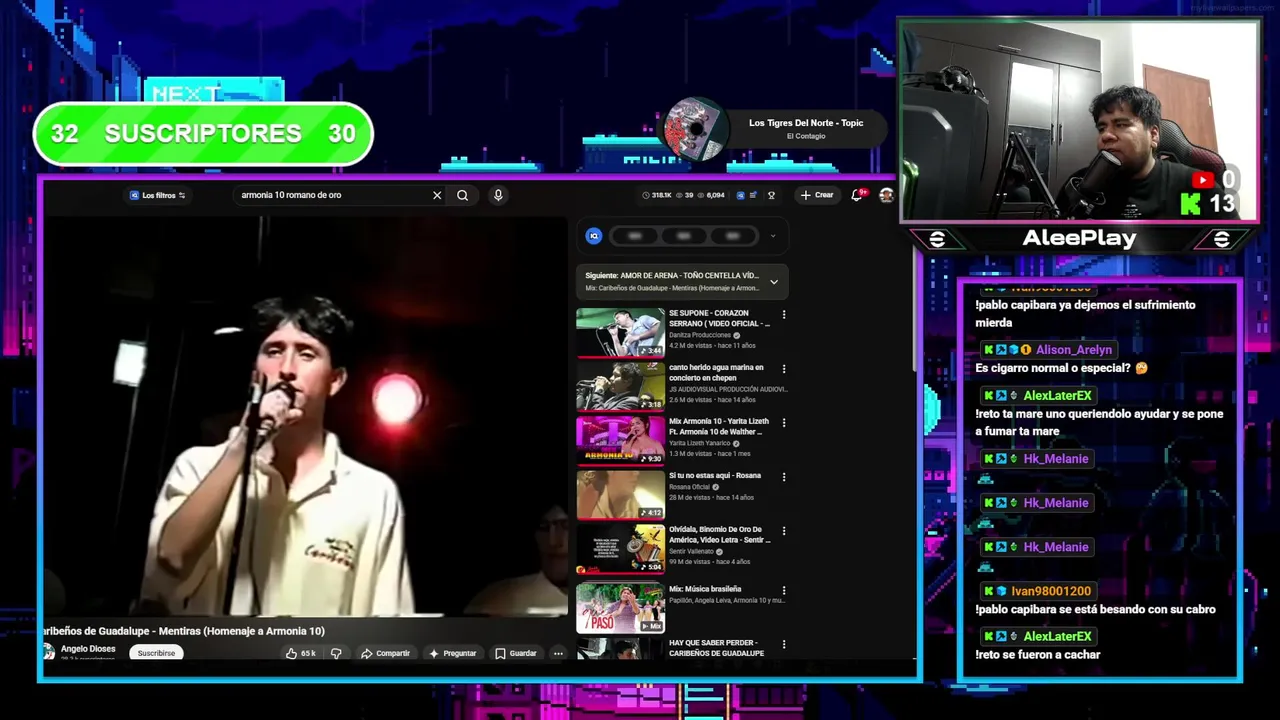This screenshot has height=720, width=1280.
Task: Open options for 'canto herido agua marina'
Action: [x=783, y=369]
